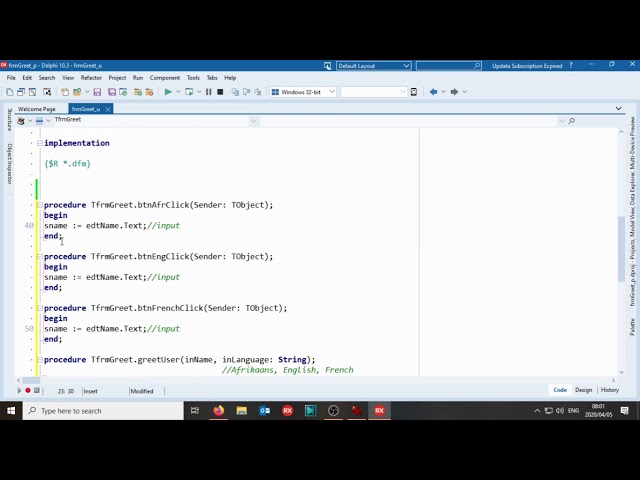Screen dimensions: 640x480
Task: Open the Project menu
Action: (117, 78)
